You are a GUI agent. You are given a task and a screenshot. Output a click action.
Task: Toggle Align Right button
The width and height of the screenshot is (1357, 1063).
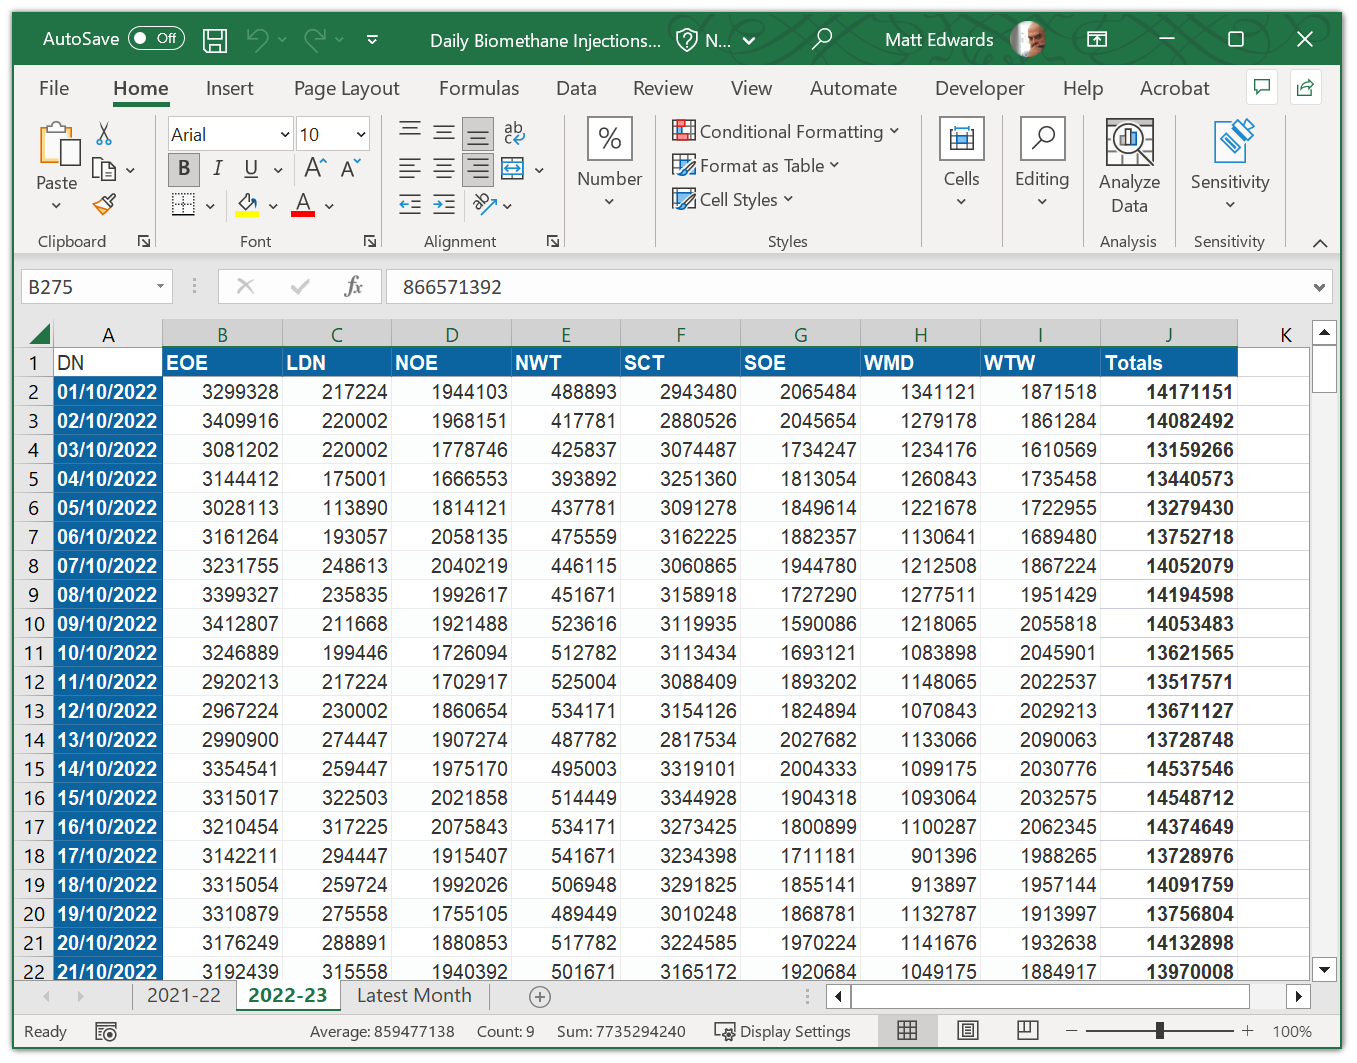coord(478,168)
